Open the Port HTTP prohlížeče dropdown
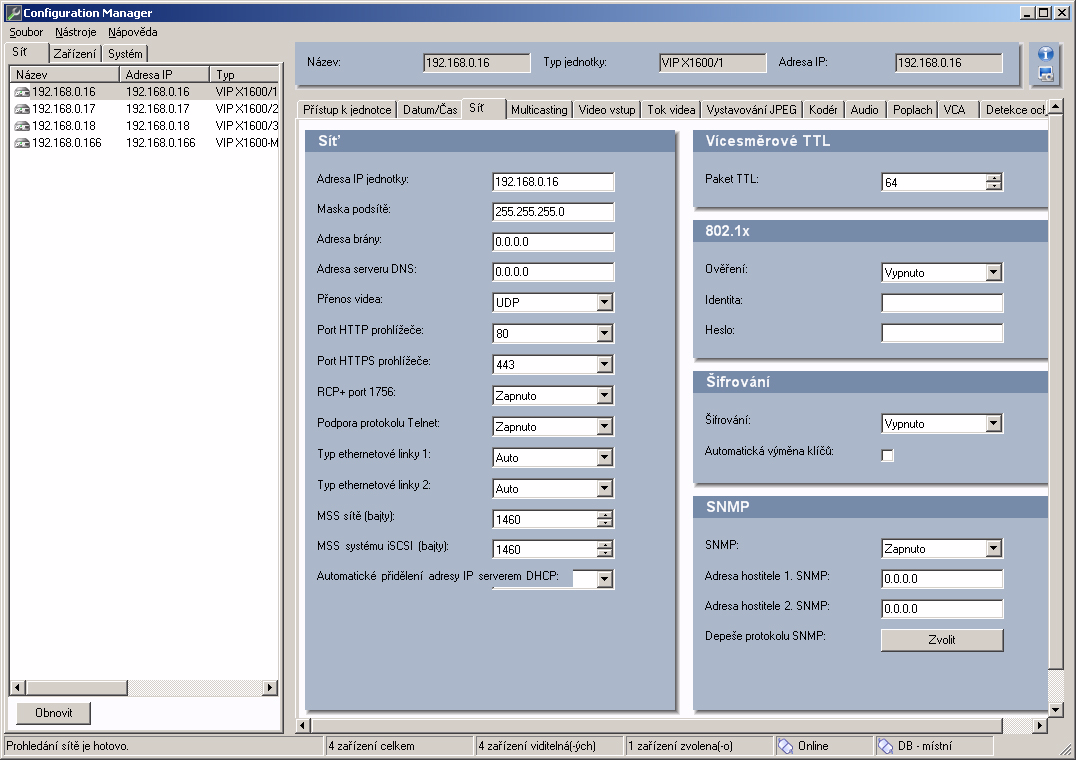The image size is (1076, 760). point(604,333)
